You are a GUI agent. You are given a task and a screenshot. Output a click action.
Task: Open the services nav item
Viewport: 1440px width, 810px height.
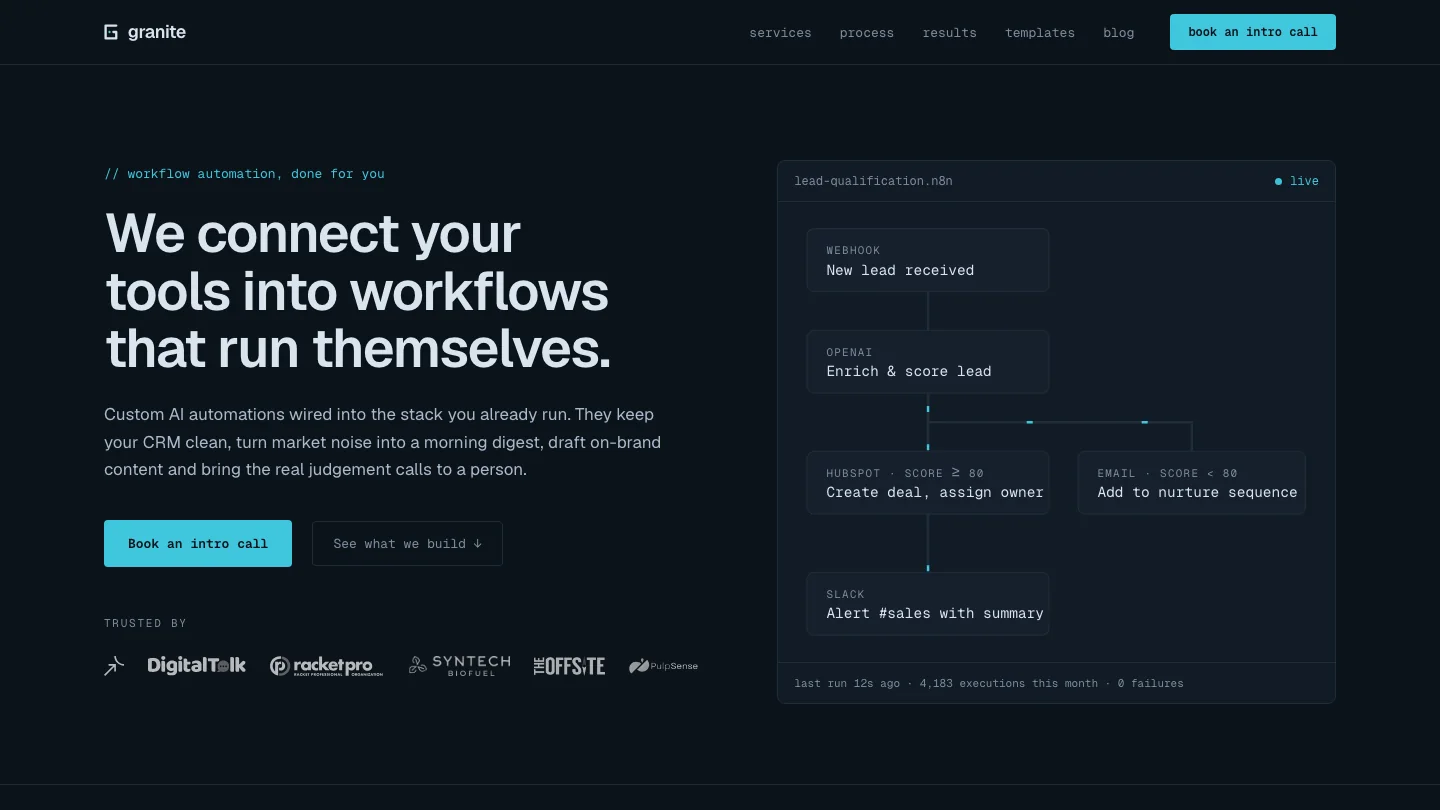[780, 33]
